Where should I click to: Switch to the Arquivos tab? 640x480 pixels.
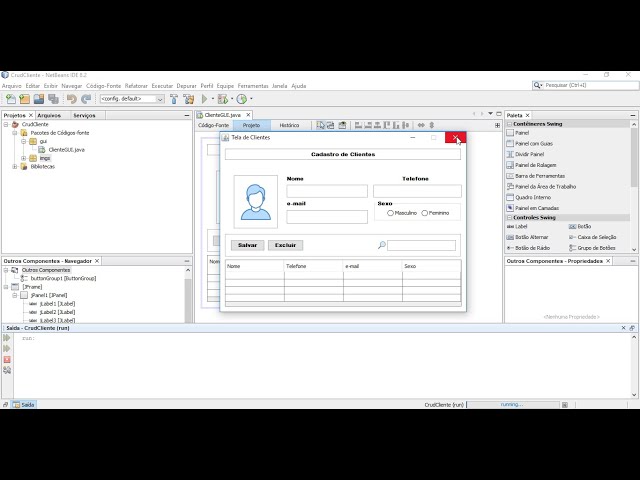(x=49, y=116)
